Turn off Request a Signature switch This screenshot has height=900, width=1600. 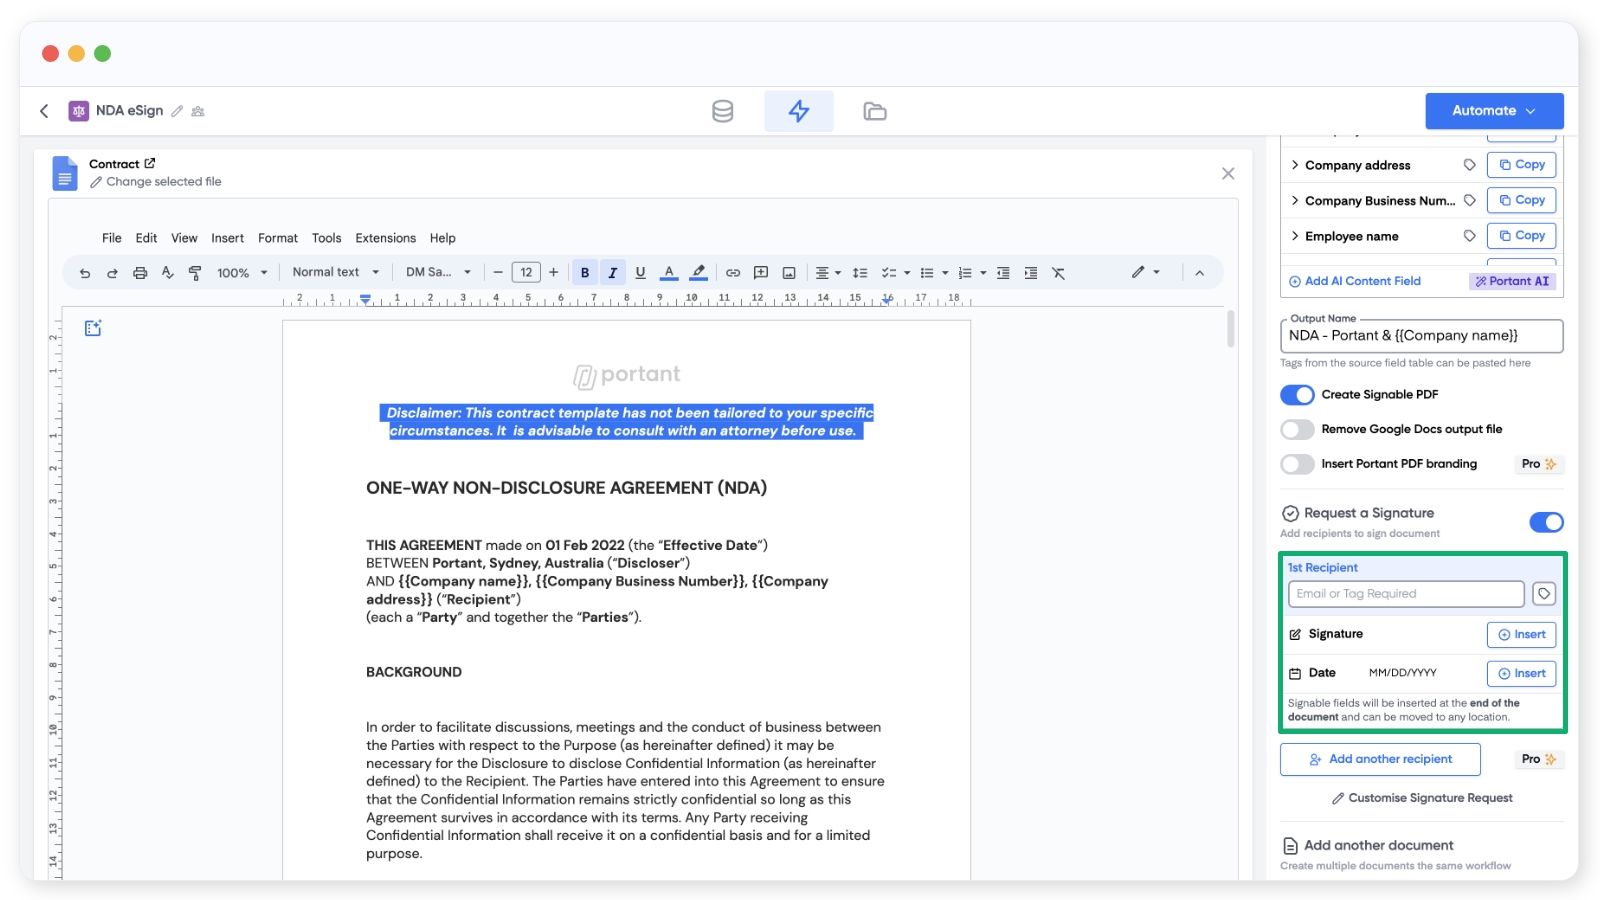(1546, 522)
